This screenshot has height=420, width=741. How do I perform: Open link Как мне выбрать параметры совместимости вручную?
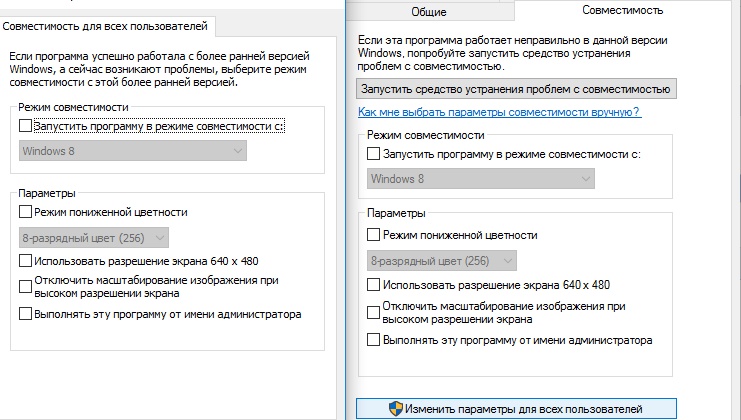[499, 112]
